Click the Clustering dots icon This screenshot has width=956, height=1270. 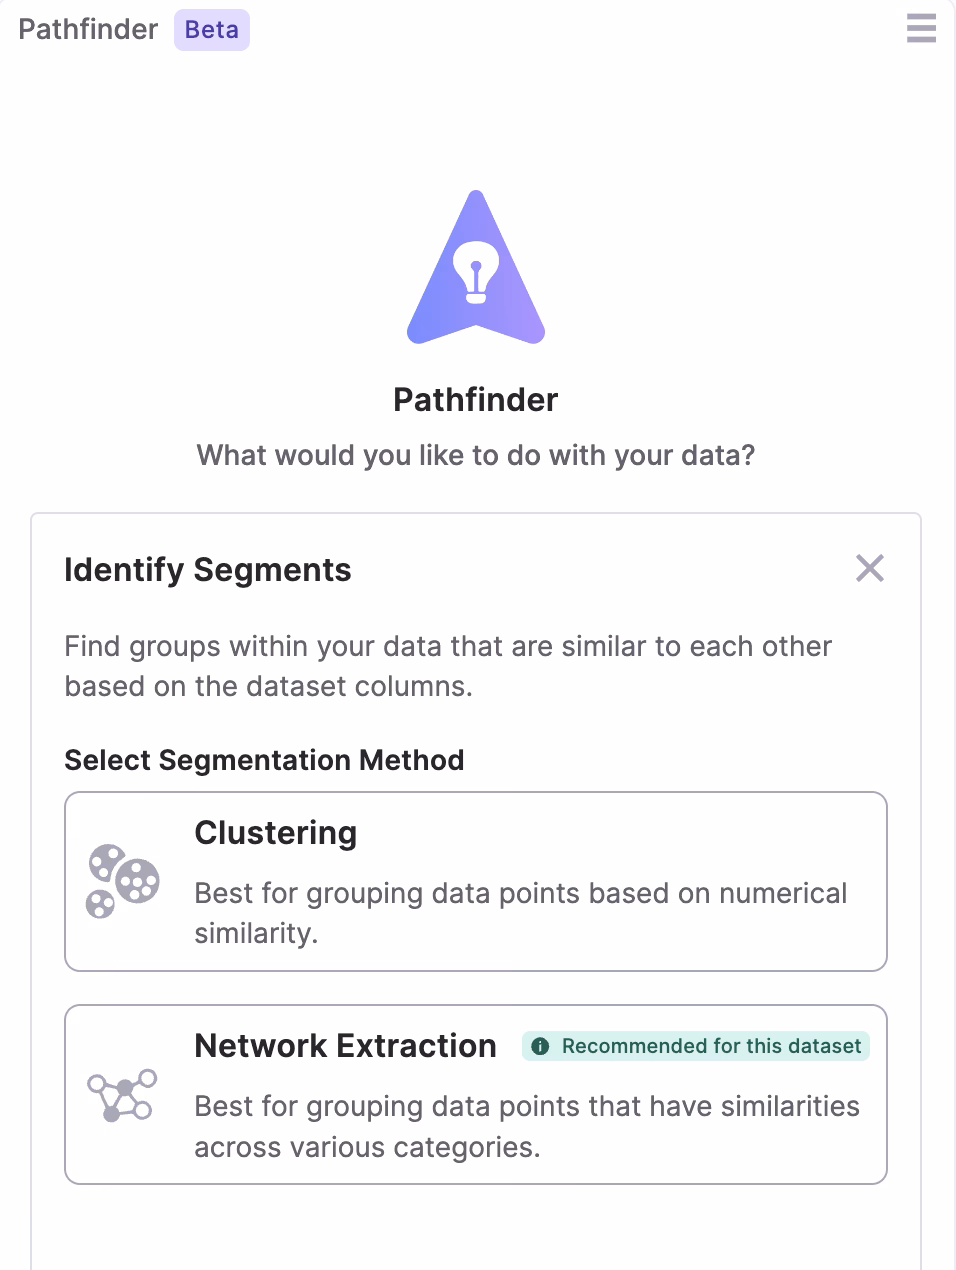(123, 881)
